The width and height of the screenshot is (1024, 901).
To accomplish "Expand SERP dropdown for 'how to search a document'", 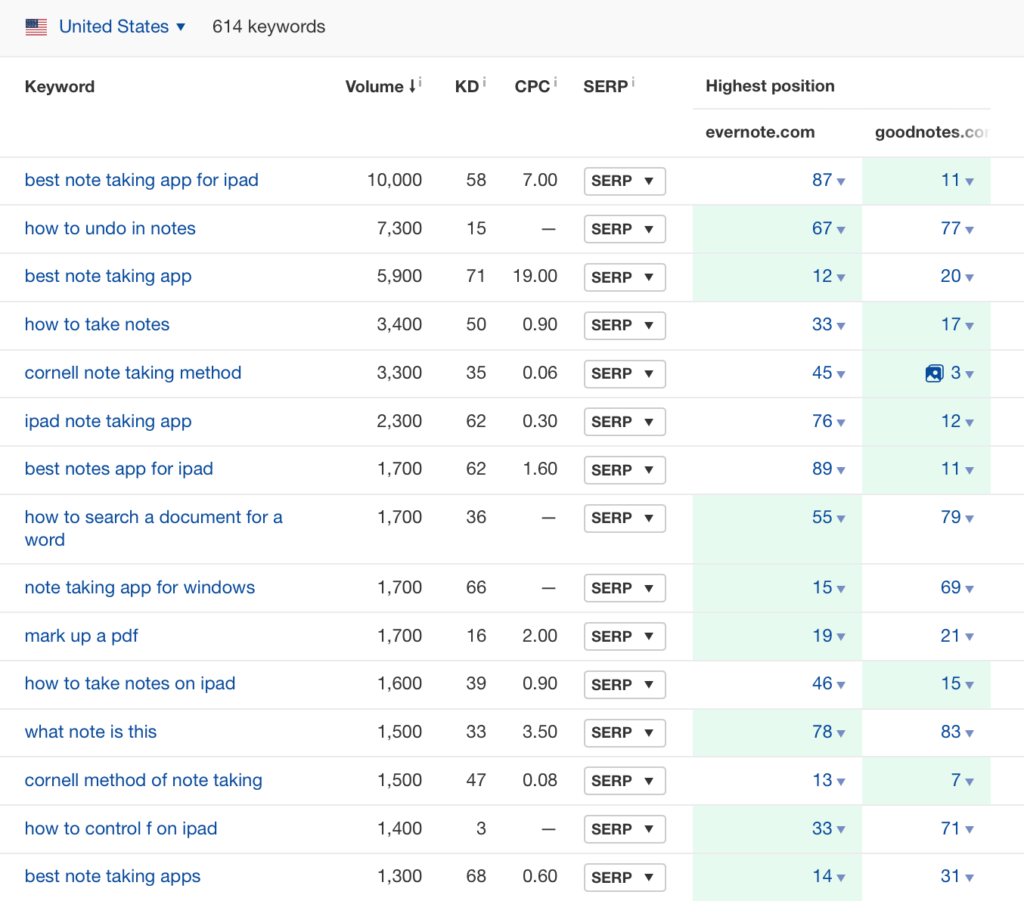I will pos(624,518).
